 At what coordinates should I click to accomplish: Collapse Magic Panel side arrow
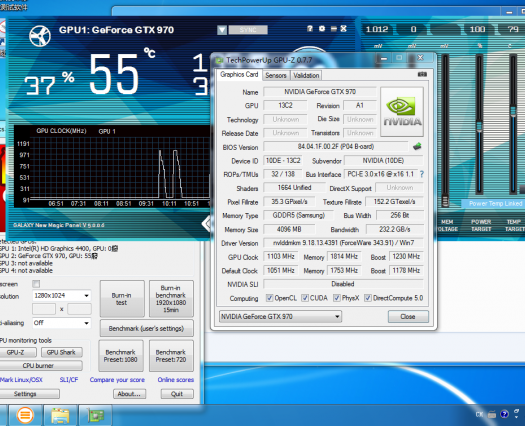click(206, 224)
